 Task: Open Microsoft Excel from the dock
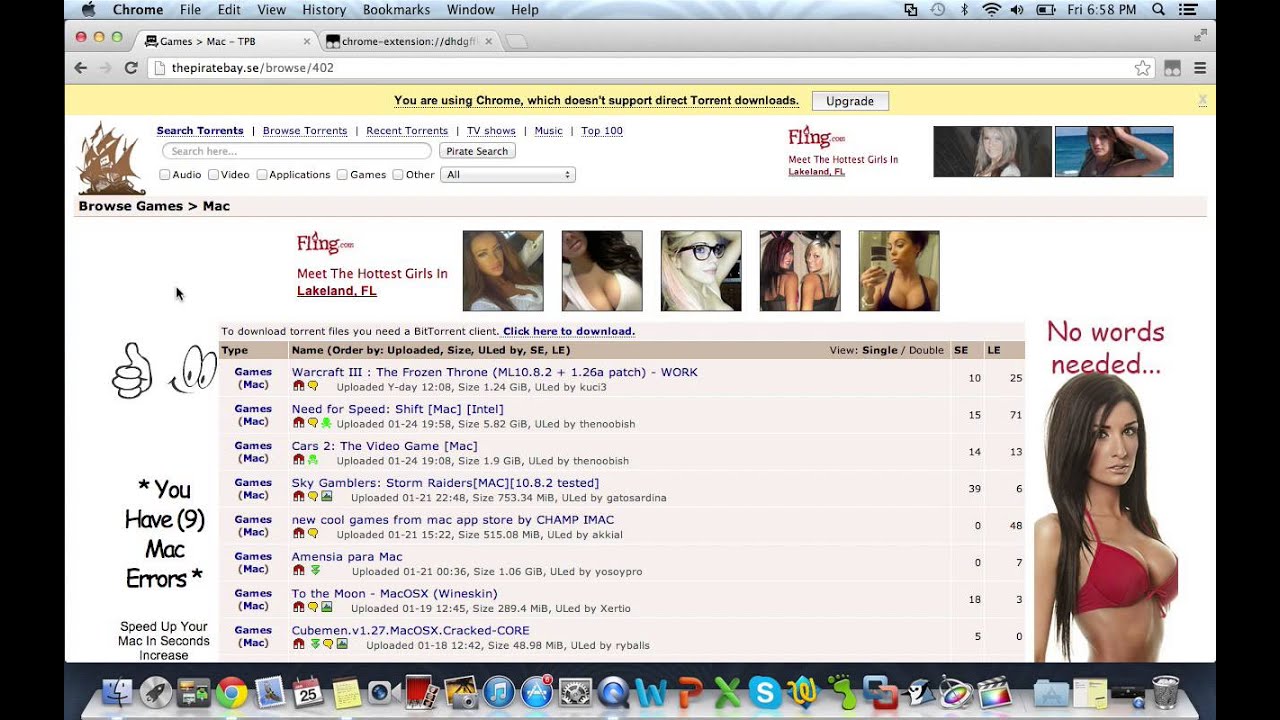coord(727,692)
